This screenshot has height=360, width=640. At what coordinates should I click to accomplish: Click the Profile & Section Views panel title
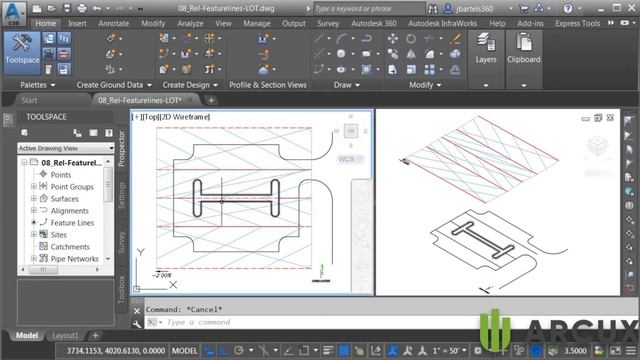[x=268, y=85]
